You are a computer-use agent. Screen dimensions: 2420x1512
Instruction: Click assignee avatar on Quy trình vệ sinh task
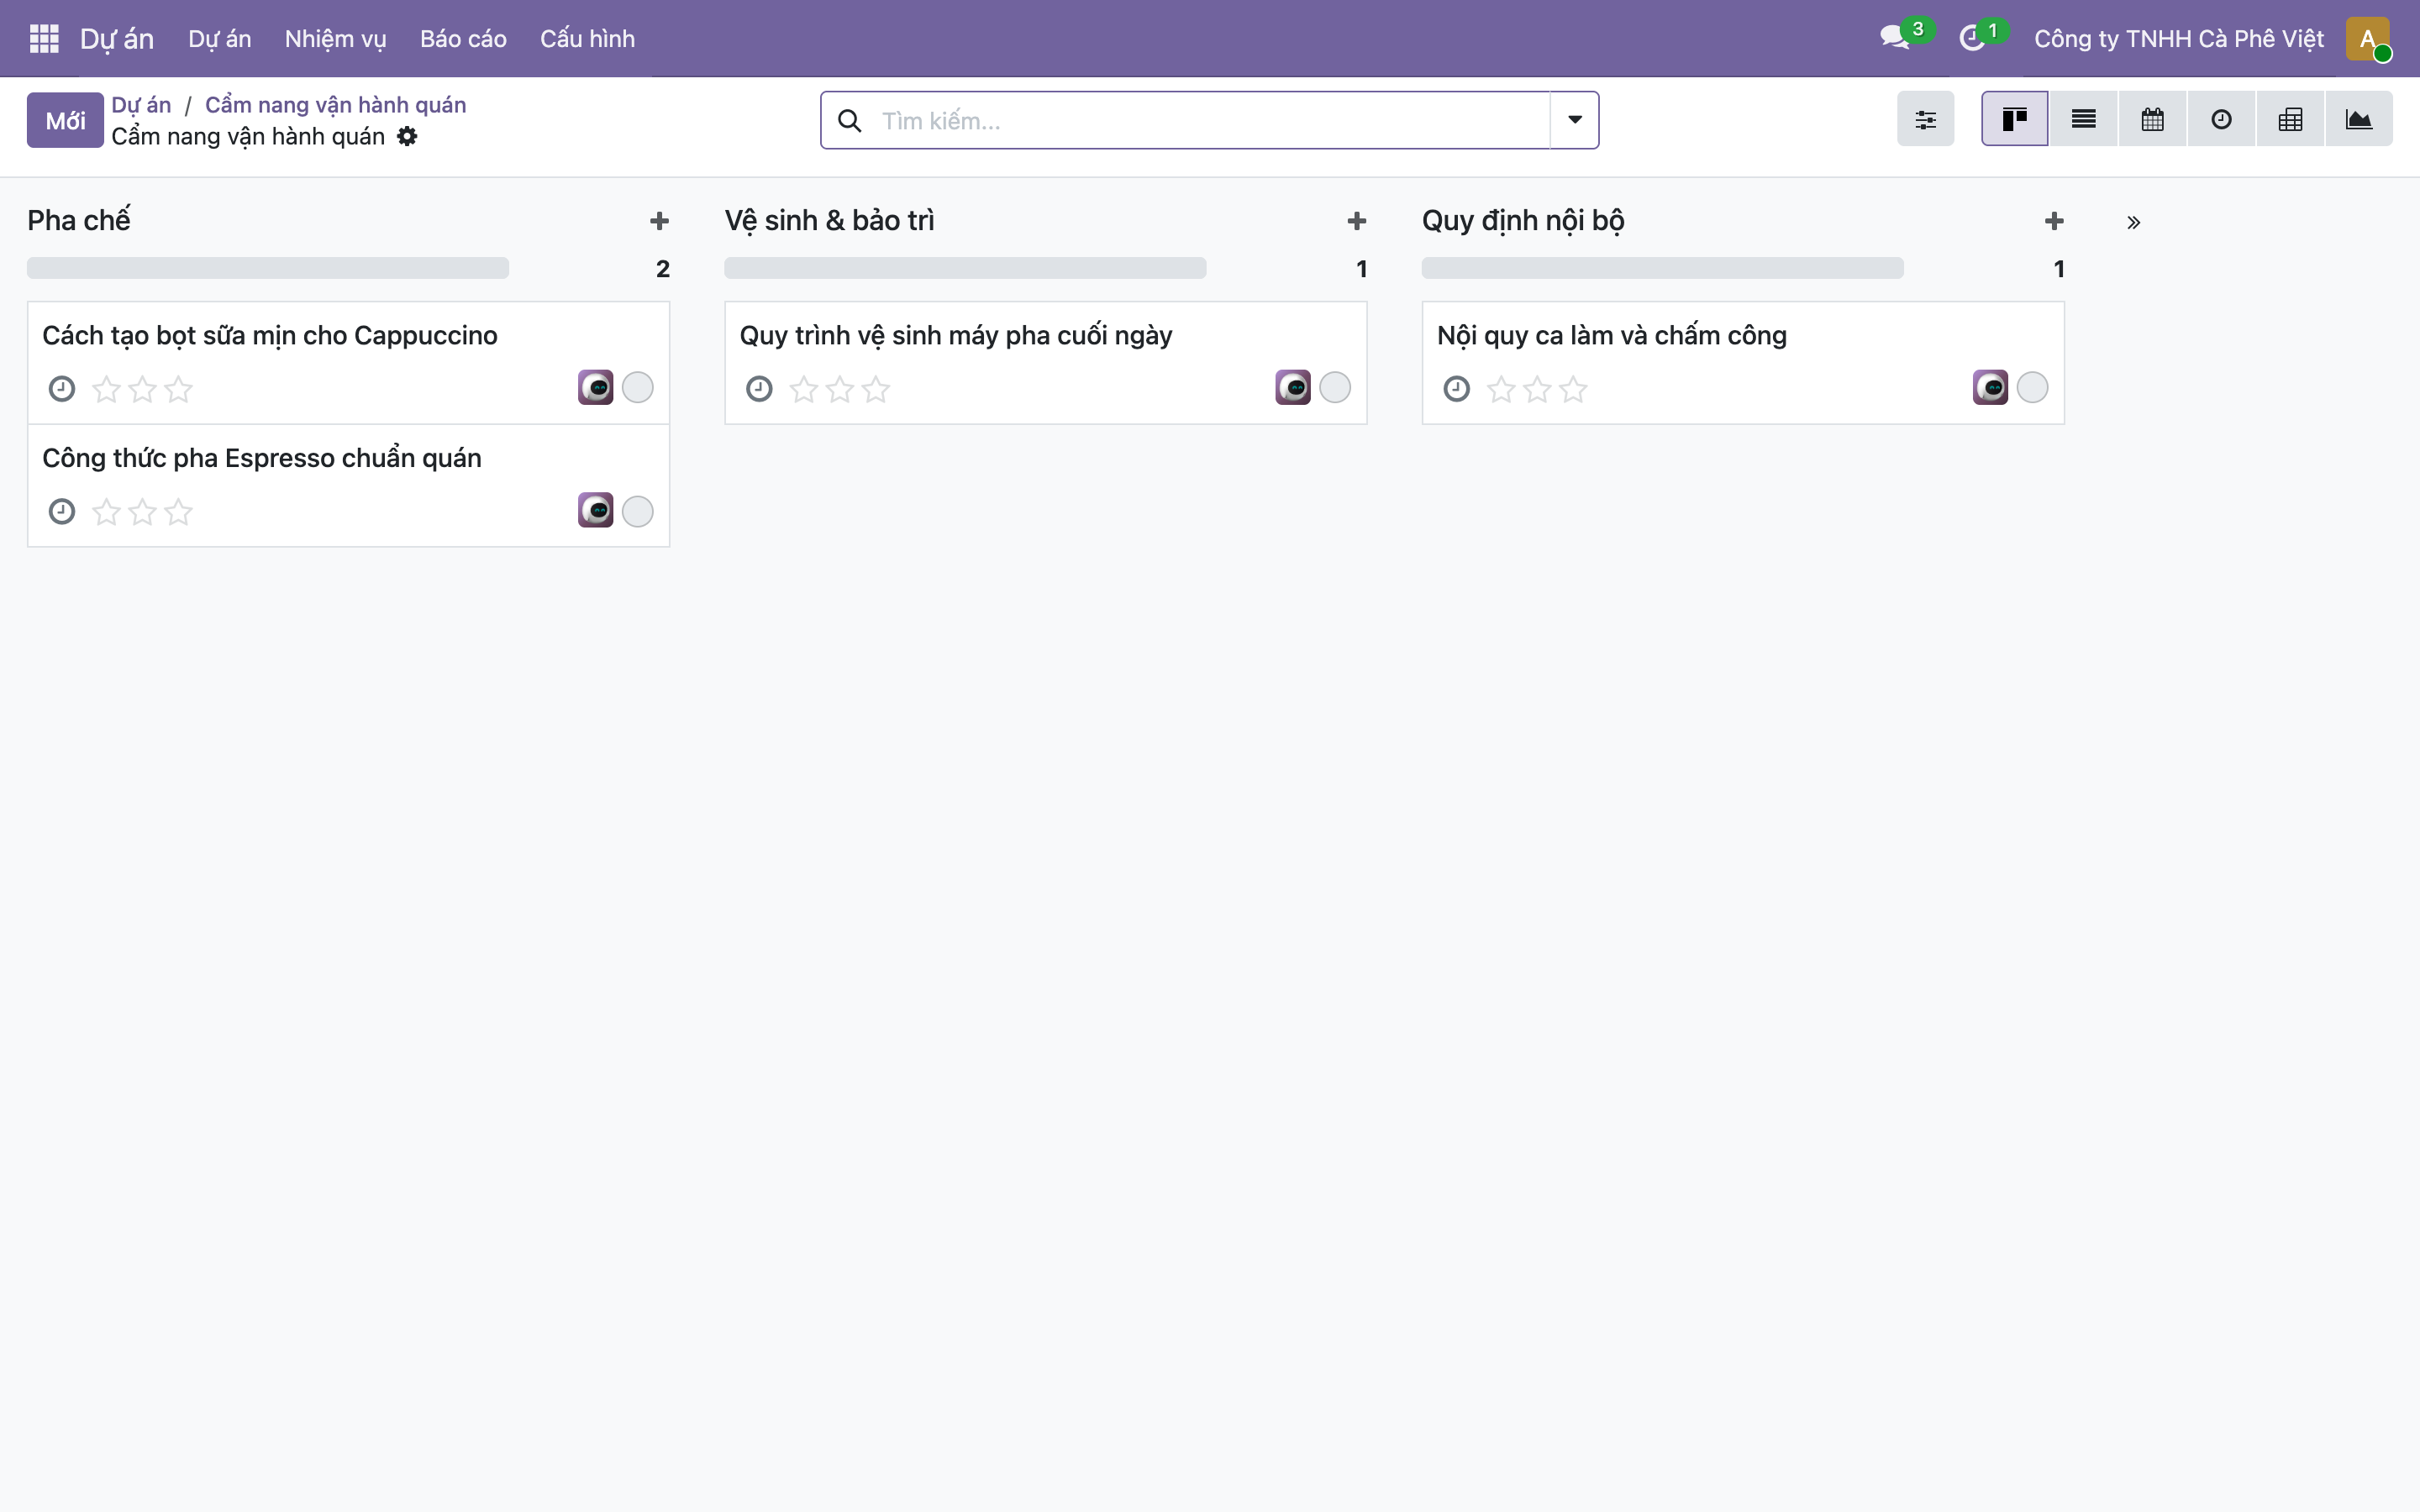click(1293, 387)
